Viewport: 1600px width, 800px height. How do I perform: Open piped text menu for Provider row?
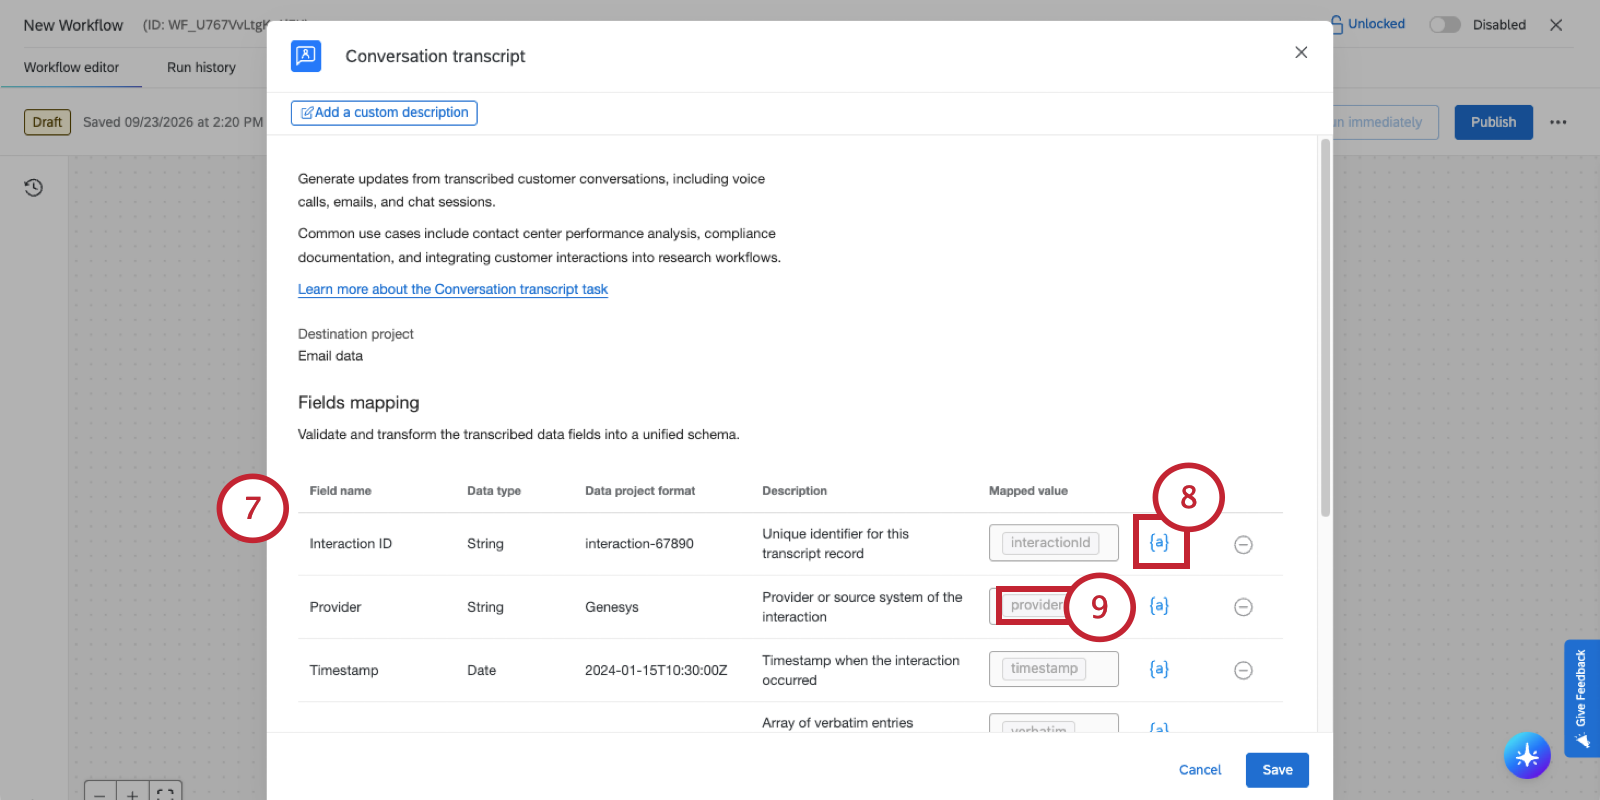coord(1159,606)
